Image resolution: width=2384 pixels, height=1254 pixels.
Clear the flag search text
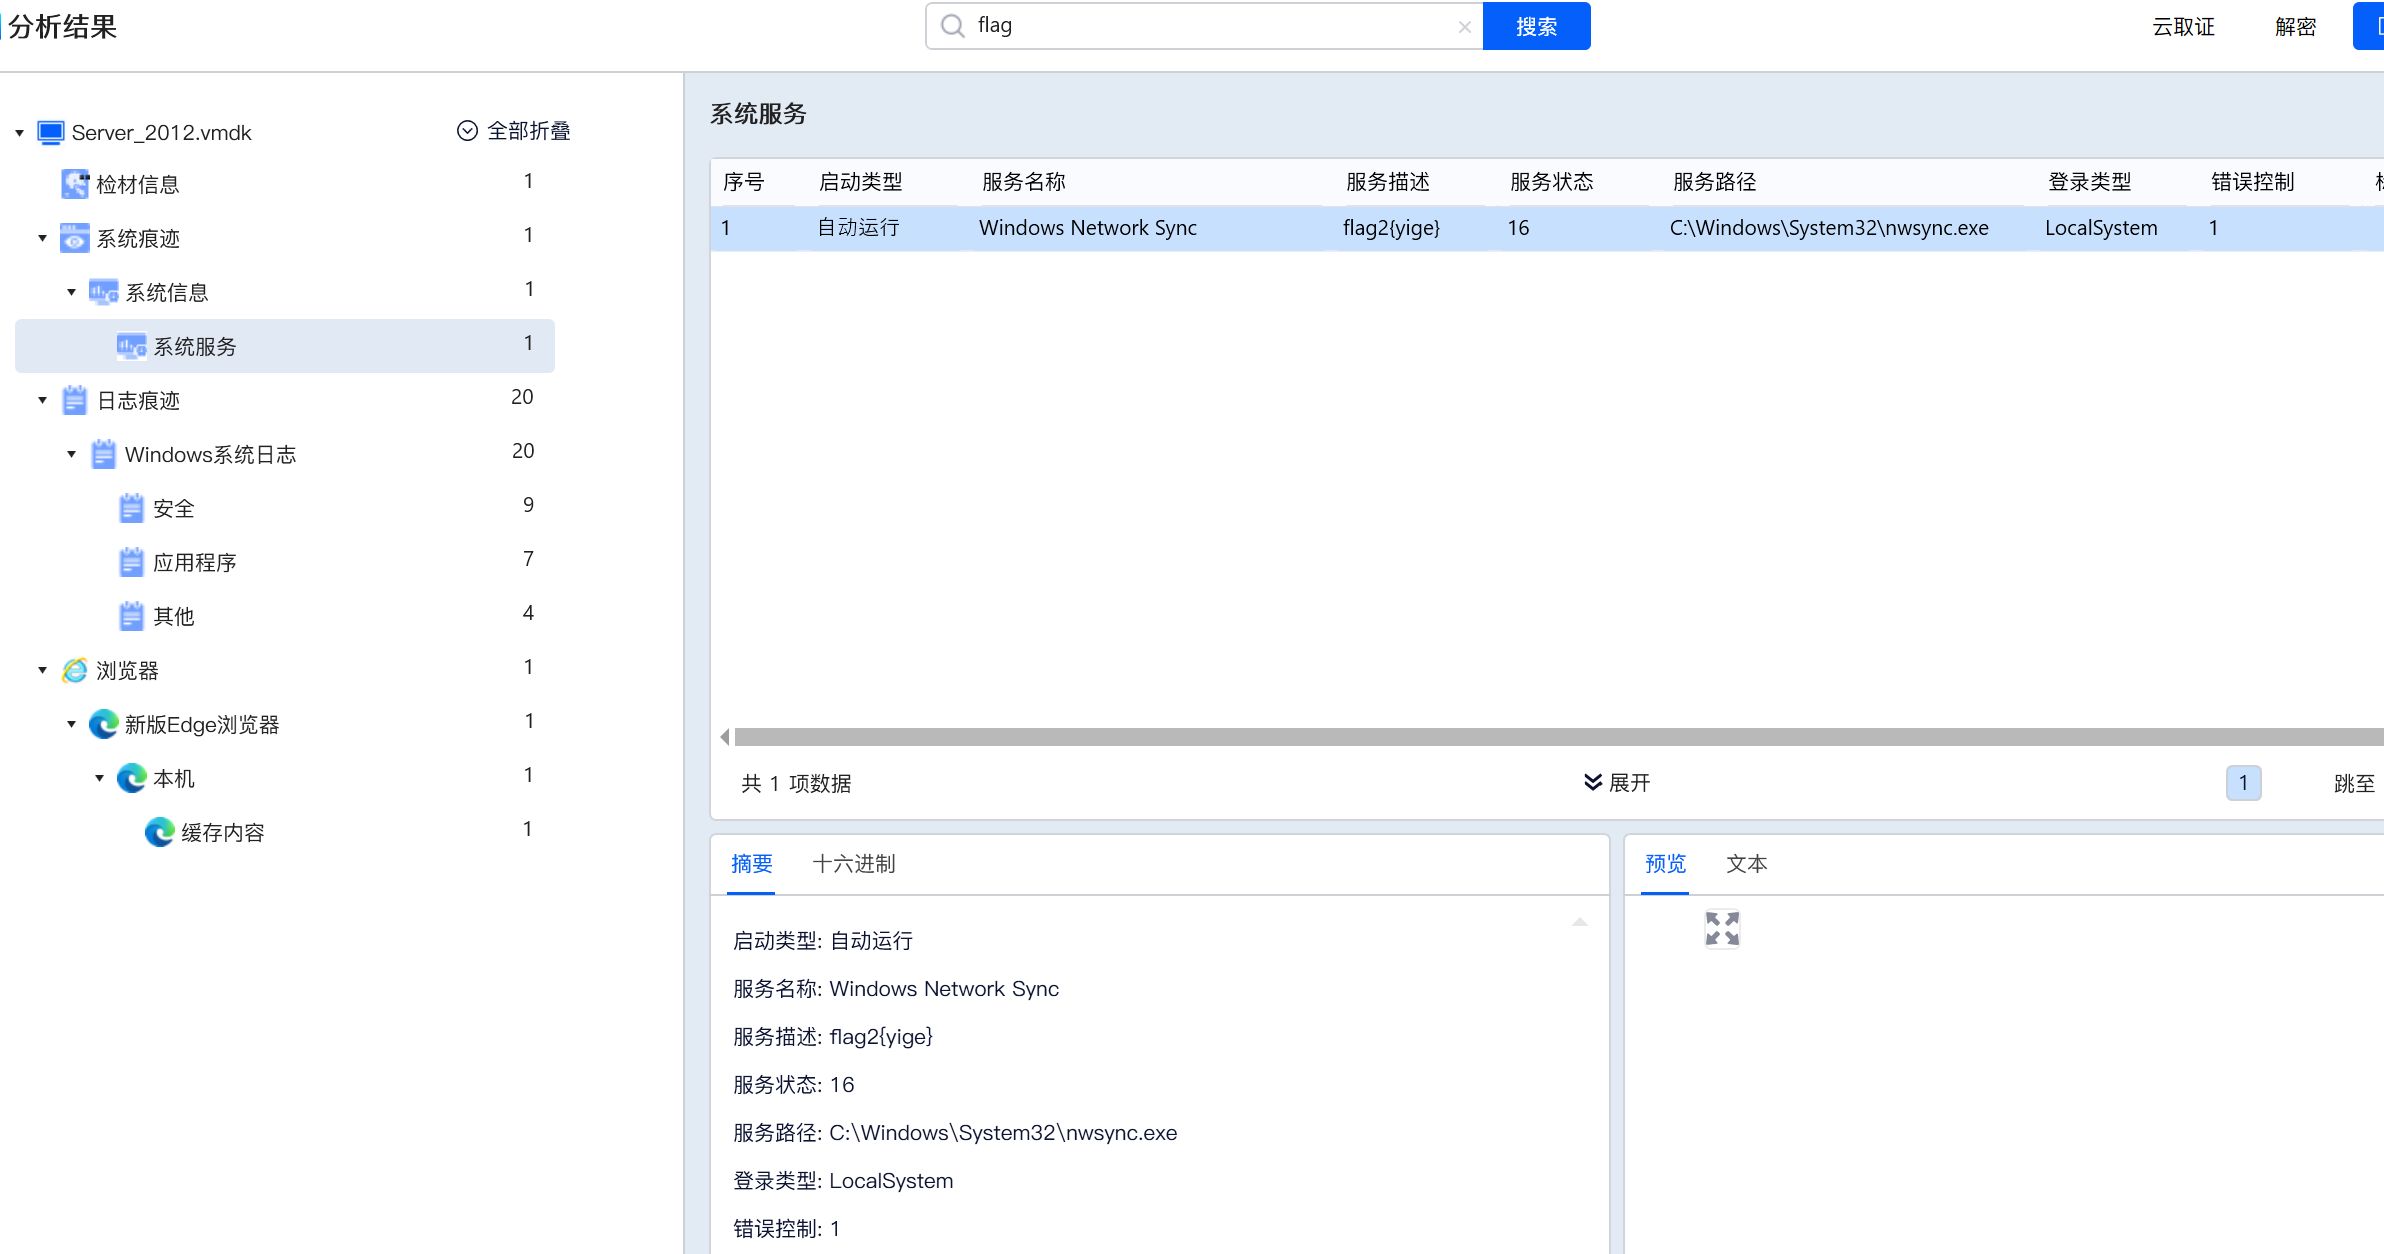click(1464, 27)
